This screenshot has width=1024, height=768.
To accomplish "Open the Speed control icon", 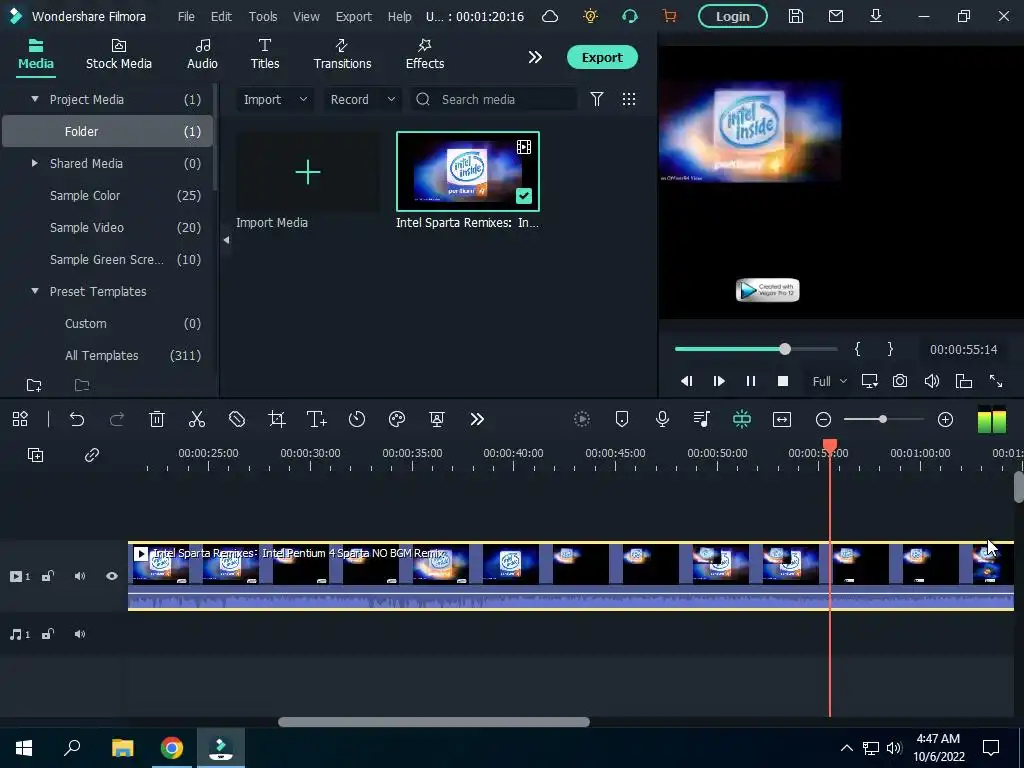I will point(357,419).
